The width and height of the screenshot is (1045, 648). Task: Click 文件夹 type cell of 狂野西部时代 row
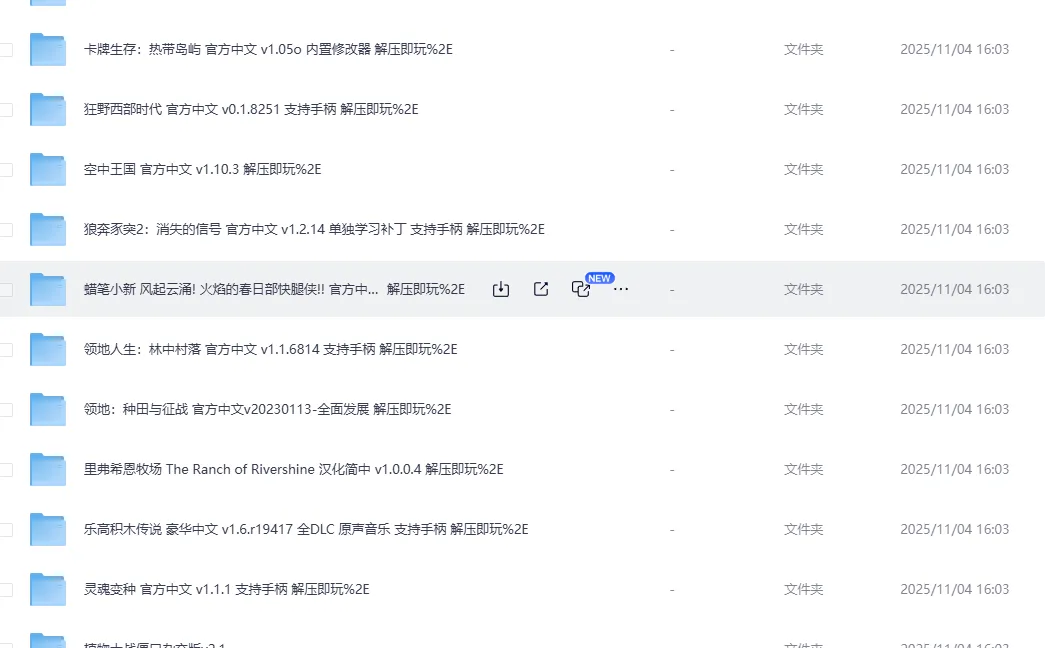(x=803, y=109)
